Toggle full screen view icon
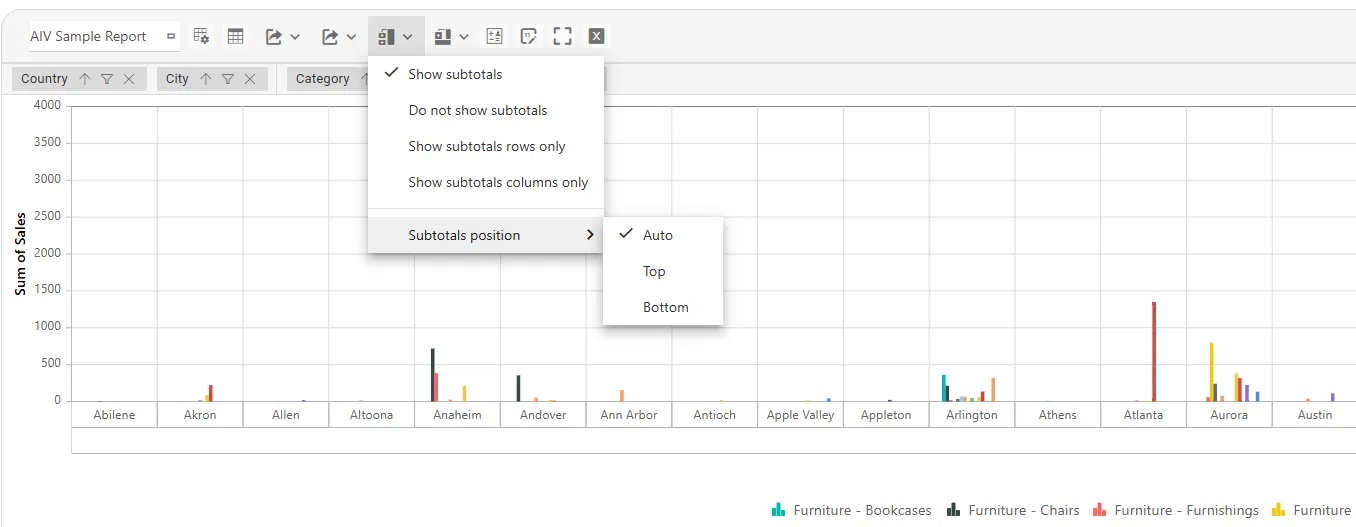 click(563, 36)
